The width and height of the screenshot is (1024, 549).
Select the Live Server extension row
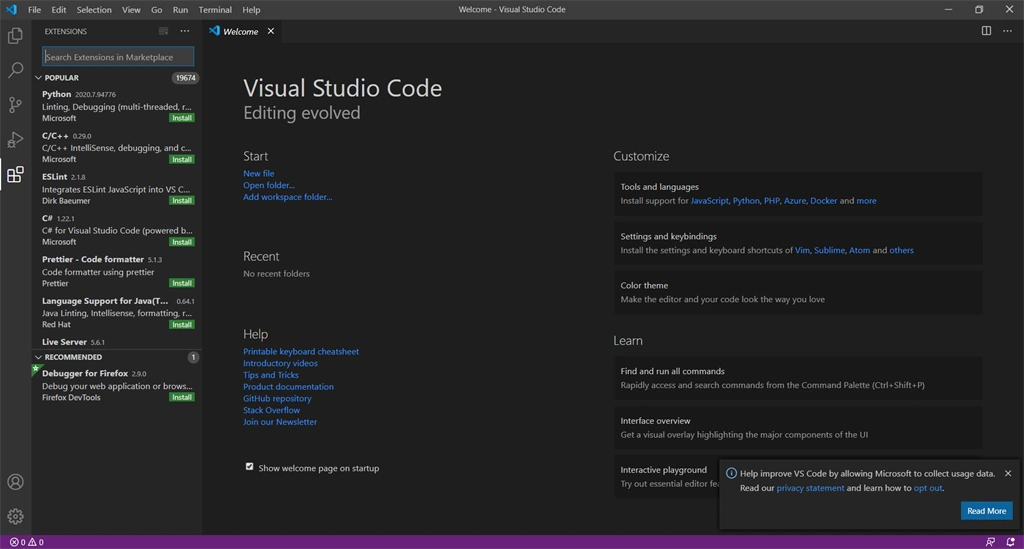[117, 341]
